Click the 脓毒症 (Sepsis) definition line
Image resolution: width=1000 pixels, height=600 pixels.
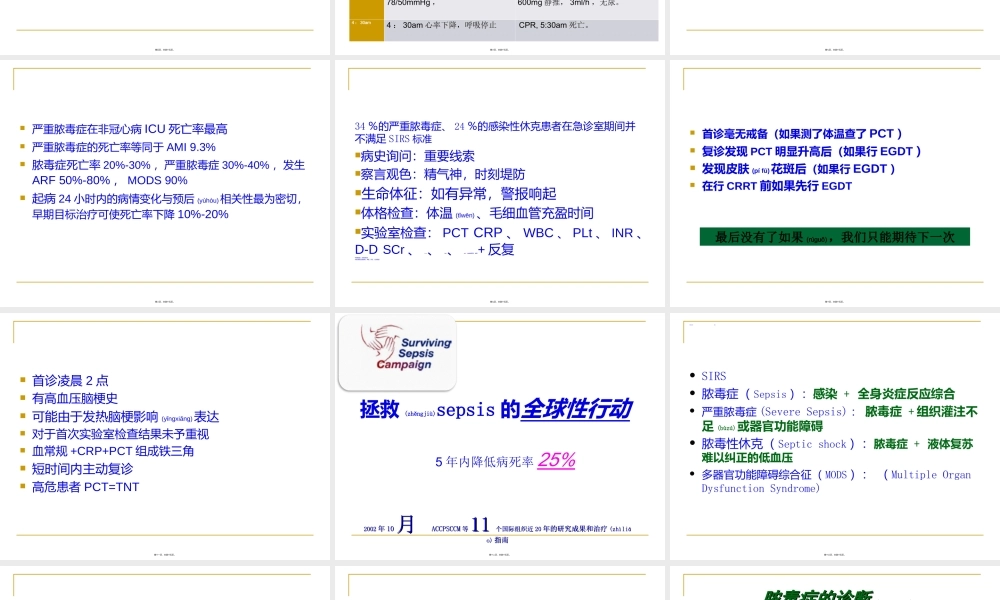click(828, 394)
